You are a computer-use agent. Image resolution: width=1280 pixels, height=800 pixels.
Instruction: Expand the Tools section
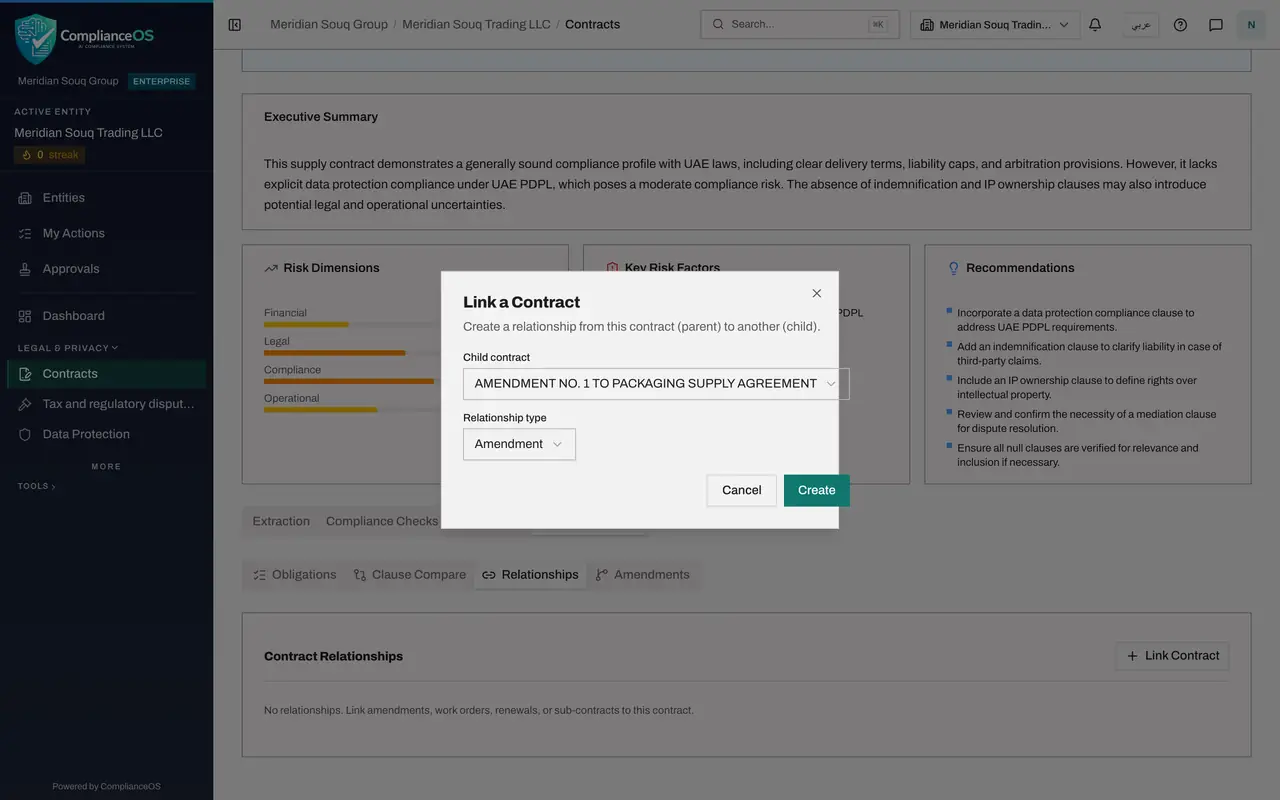[x=36, y=486]
